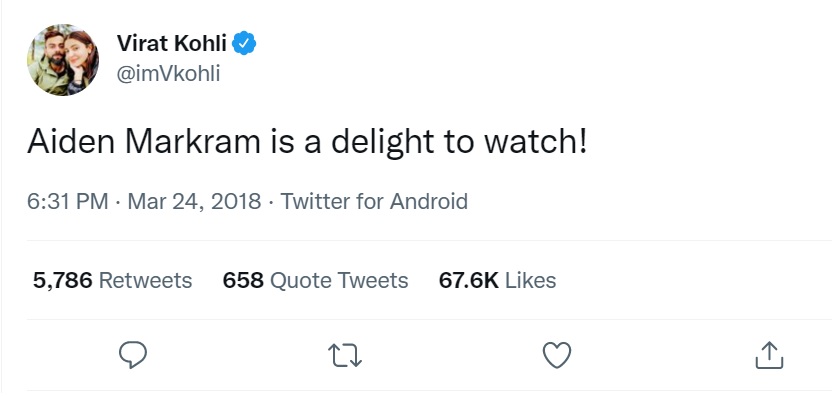Click the word delight in the tweet text
This screenshot has height=396, width=832.
[x=383, y=143]
